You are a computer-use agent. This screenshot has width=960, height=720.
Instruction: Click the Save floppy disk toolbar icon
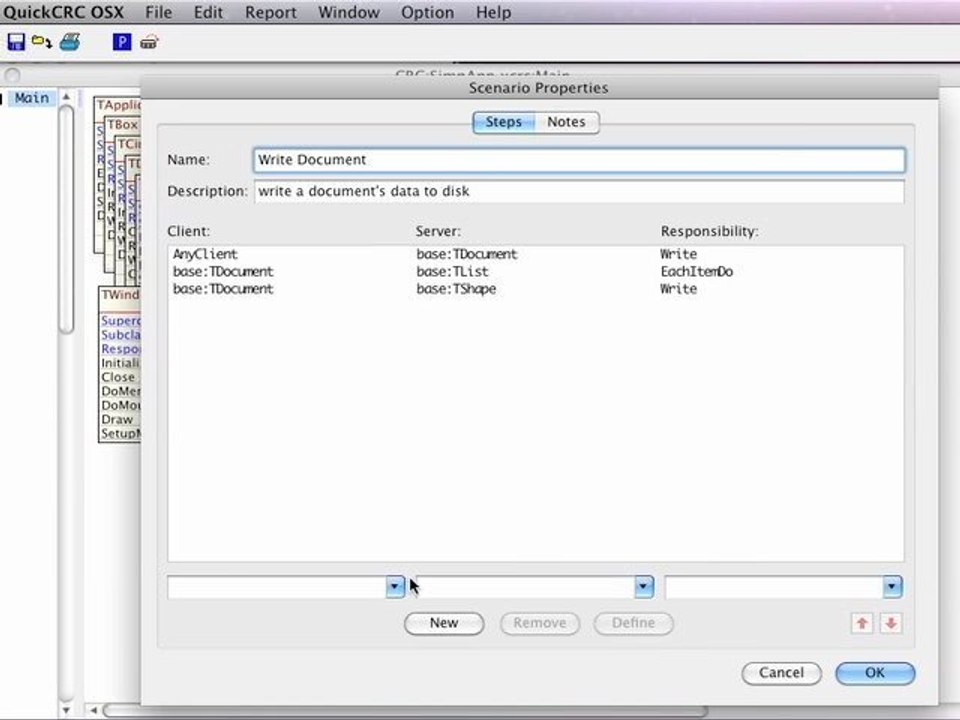16,42
